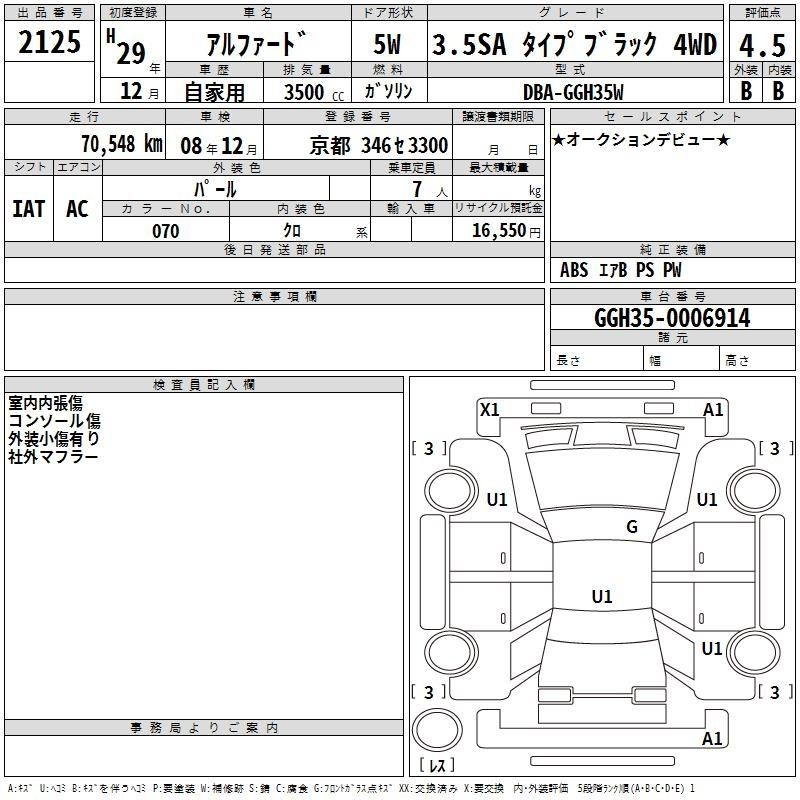Click the seating capacity 7 人
This screenshot has height=800, width=800.
pos(430,190)
